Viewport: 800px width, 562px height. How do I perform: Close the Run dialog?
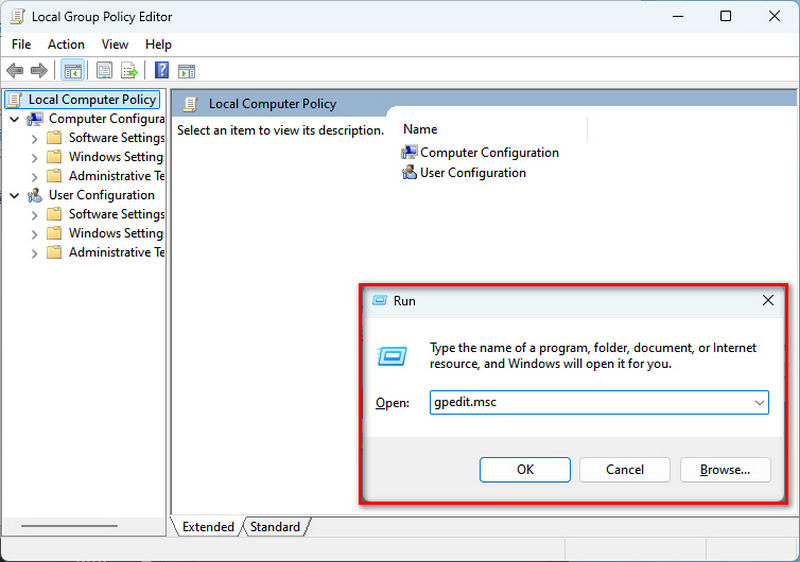768,300
